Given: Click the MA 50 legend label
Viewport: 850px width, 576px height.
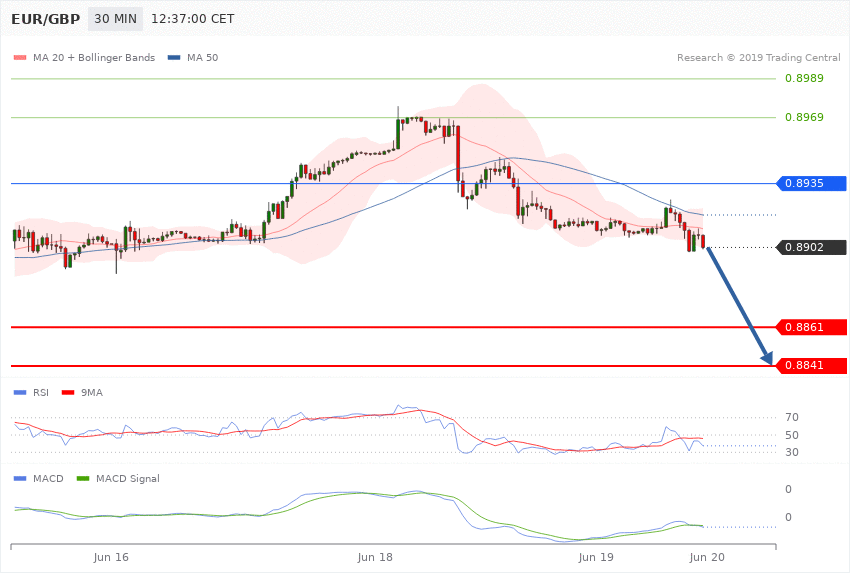Looking at the screenshot, I should 202,57.
